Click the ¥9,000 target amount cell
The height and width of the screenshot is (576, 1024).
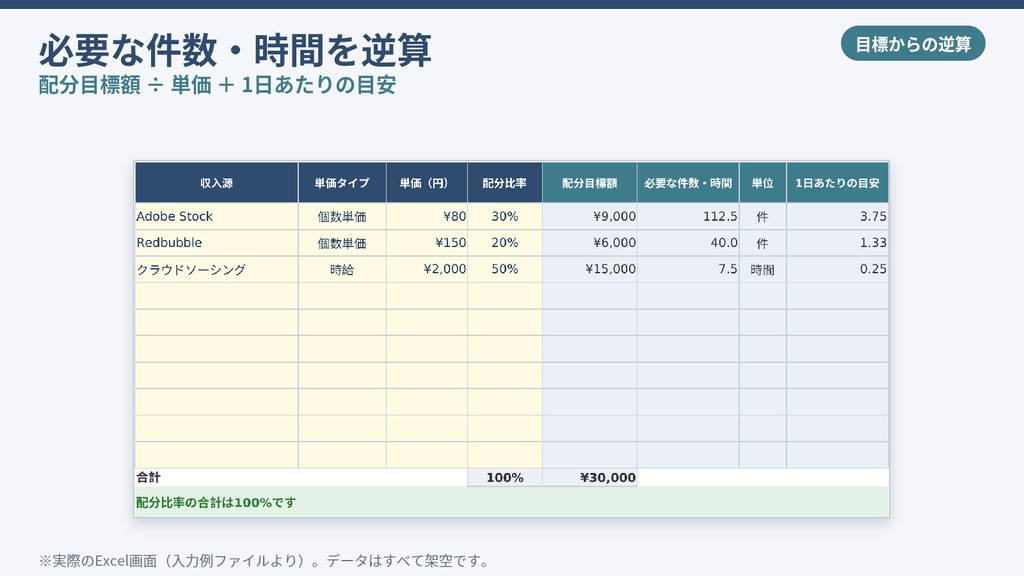click(590, 216)
